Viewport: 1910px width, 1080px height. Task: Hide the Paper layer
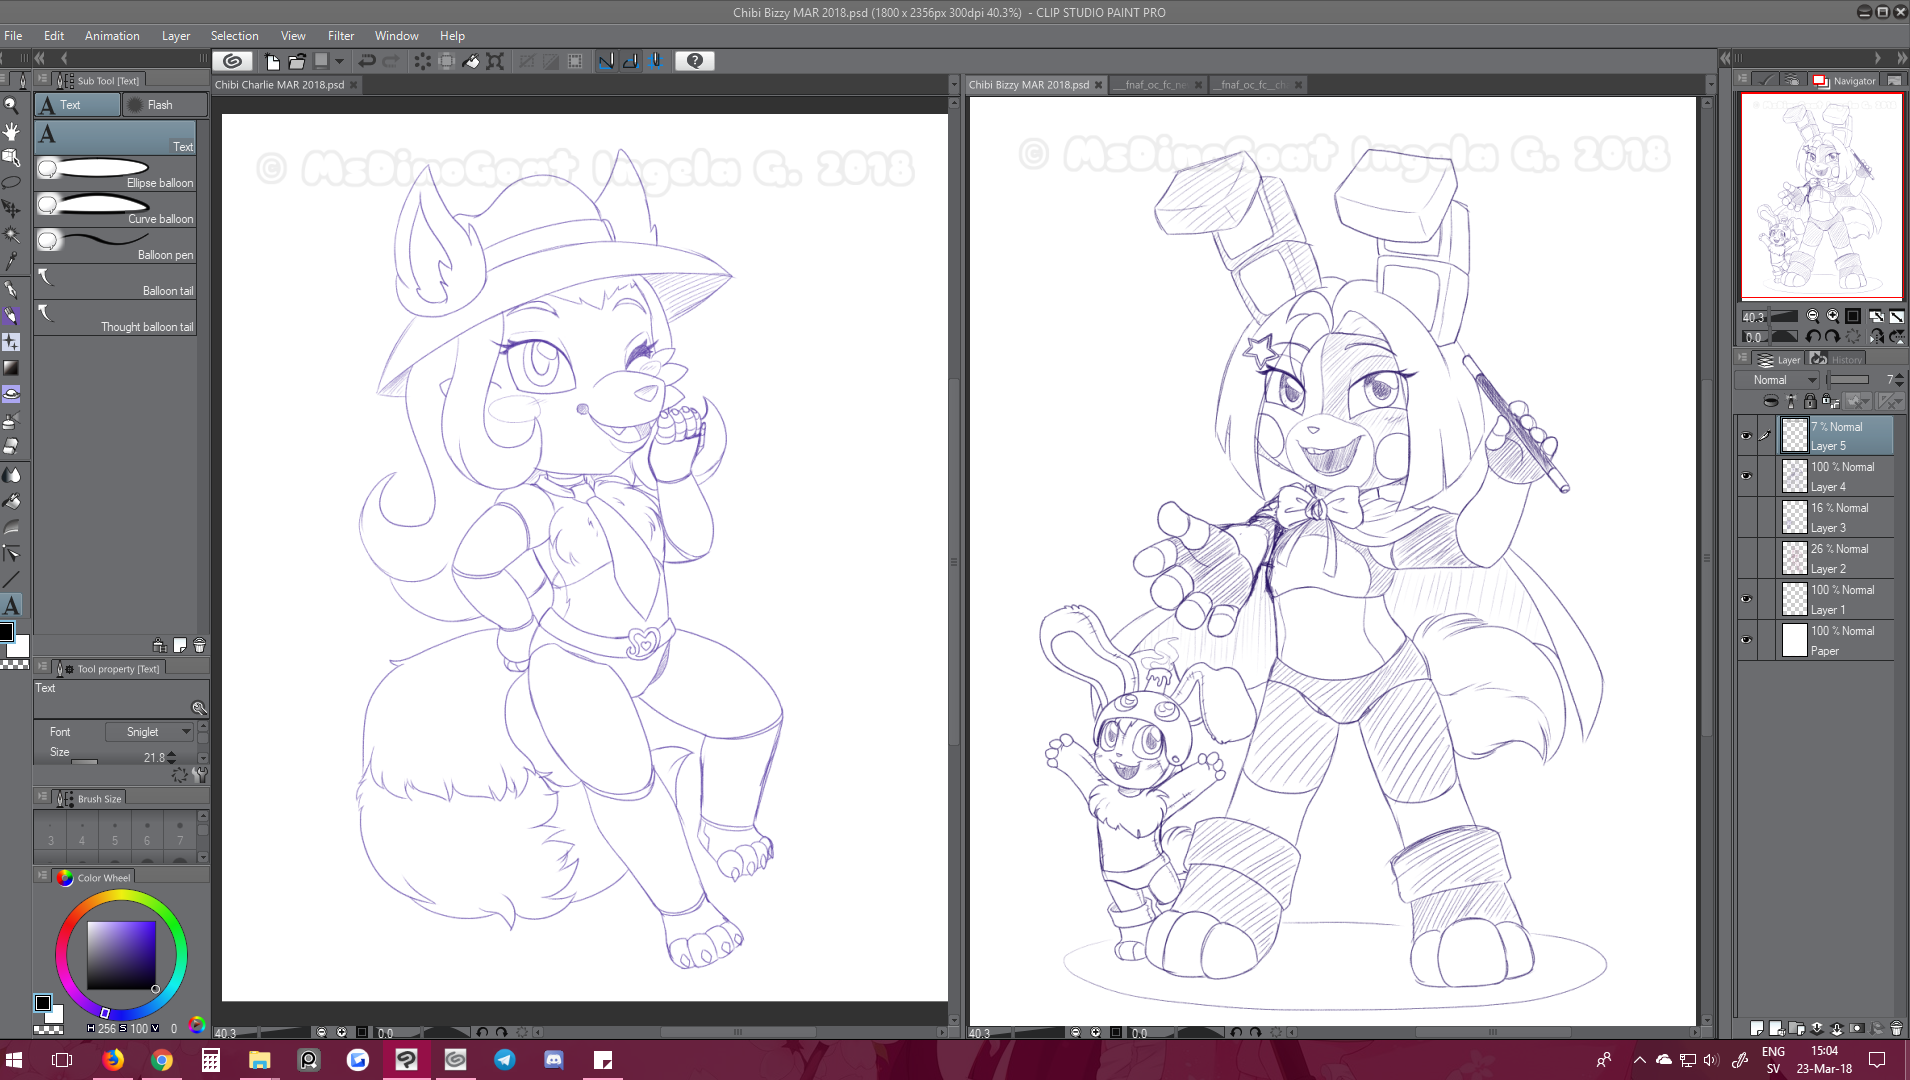pos(1746,640)
